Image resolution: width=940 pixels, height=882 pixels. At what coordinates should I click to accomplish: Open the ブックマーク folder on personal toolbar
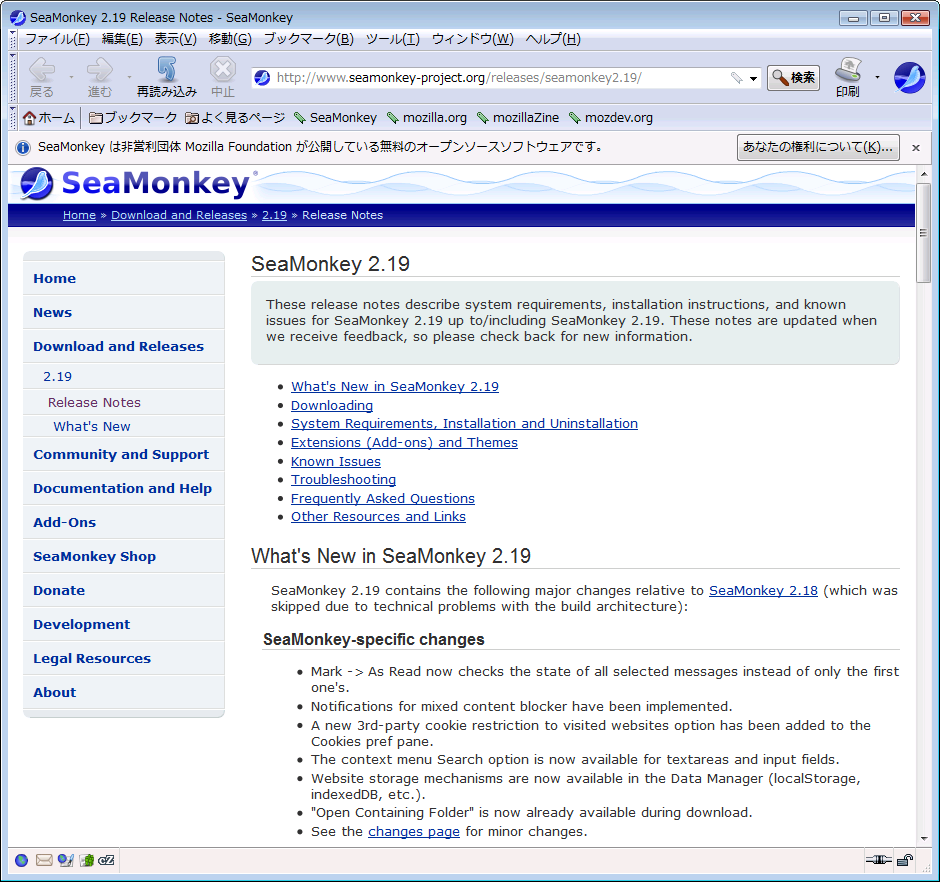(133, 118)
